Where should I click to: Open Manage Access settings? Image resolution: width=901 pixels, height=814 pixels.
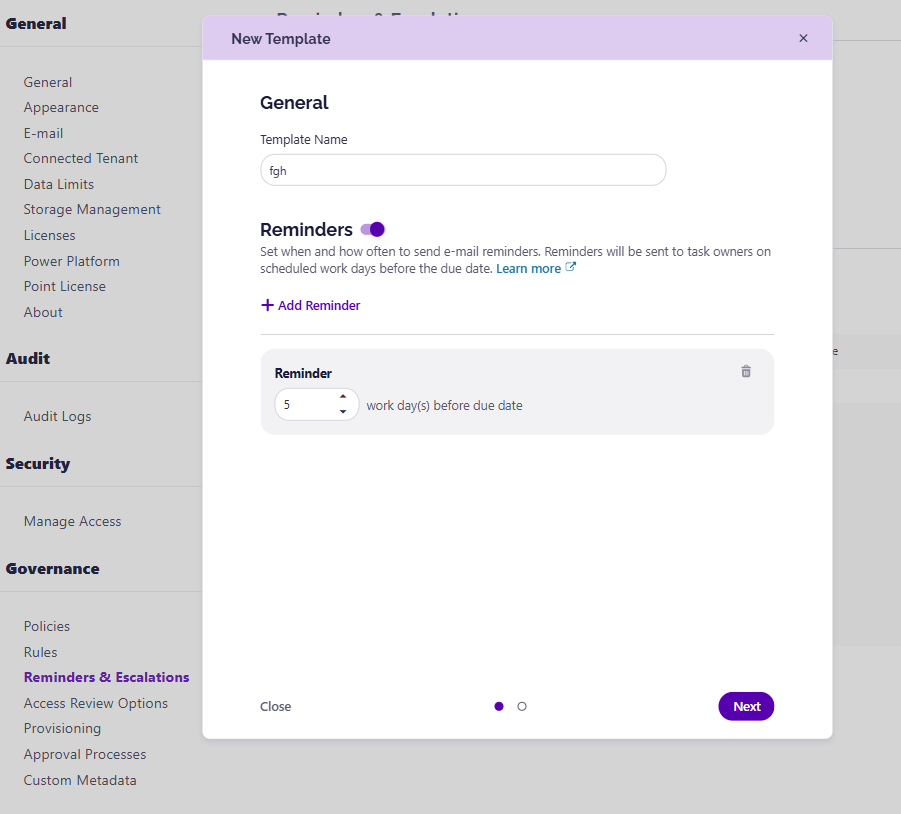pyautogui.click(x=72, y=521)
